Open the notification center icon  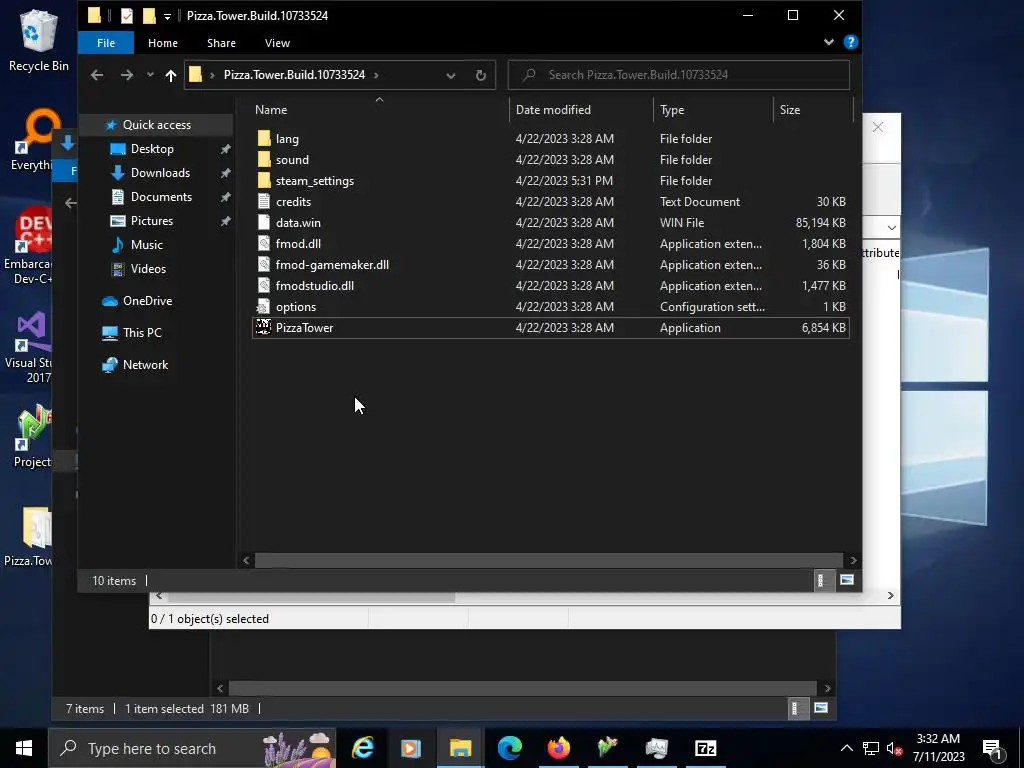pos(993,749)
